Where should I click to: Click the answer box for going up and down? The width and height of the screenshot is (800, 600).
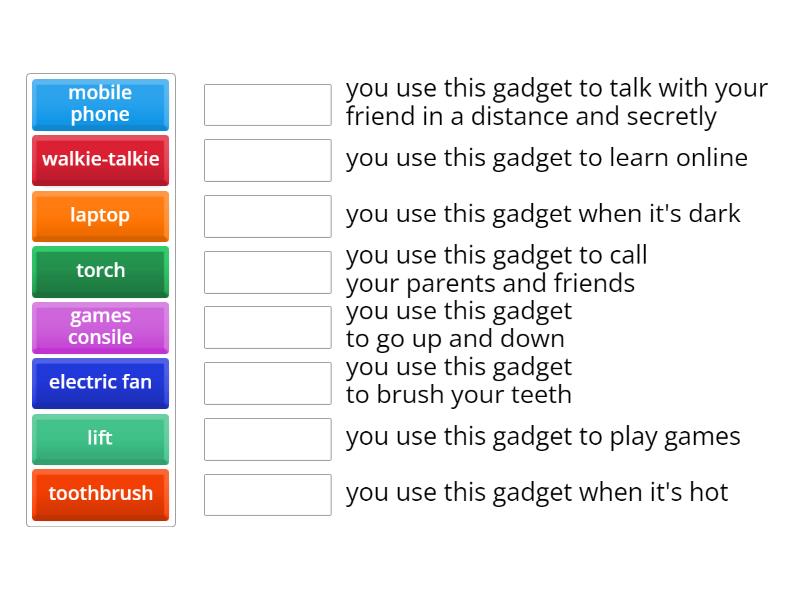(x=267, y=326)
